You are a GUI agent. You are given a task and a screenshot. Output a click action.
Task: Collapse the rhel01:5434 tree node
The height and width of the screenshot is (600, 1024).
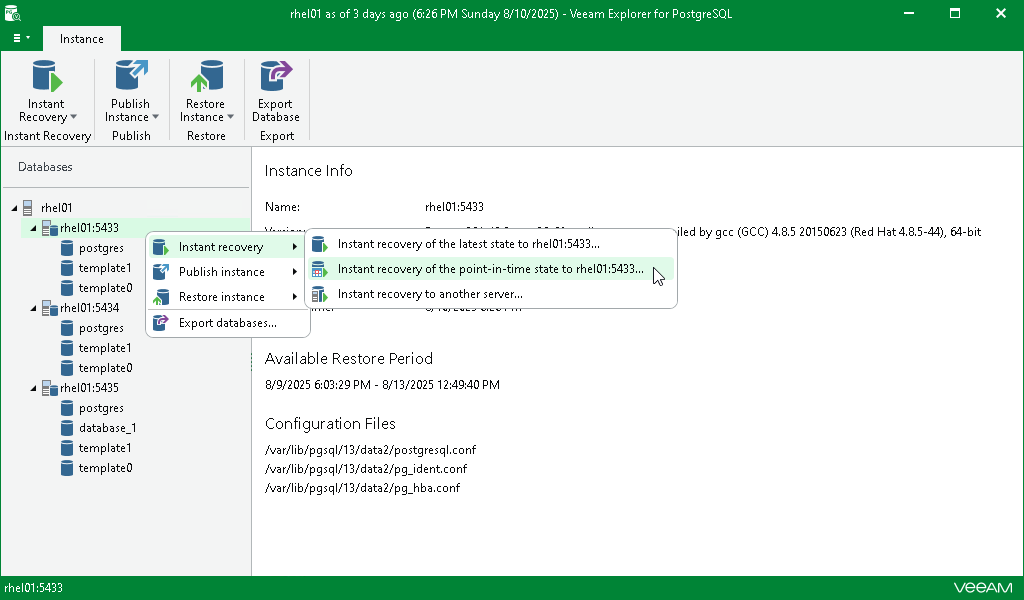click(33, 307)
